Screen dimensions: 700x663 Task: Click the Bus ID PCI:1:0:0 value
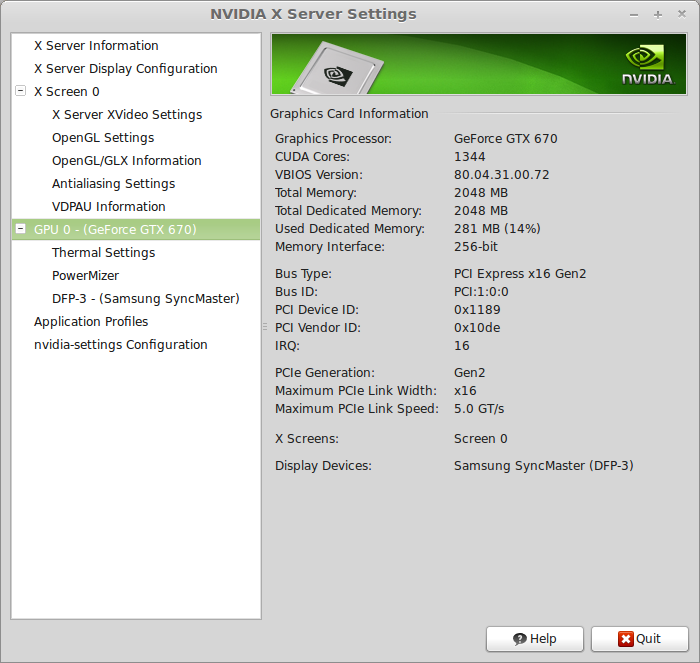pos(481,292)
